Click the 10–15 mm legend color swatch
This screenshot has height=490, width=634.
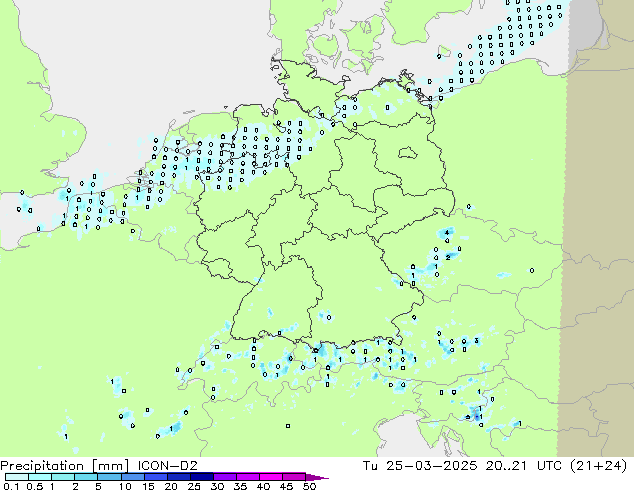point(132,477)
